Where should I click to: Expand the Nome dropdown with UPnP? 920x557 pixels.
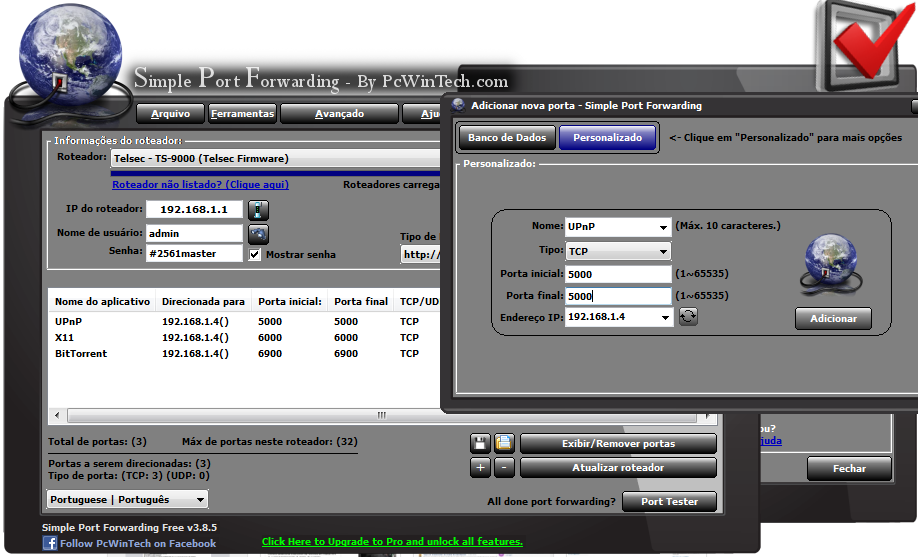point(662,227)
